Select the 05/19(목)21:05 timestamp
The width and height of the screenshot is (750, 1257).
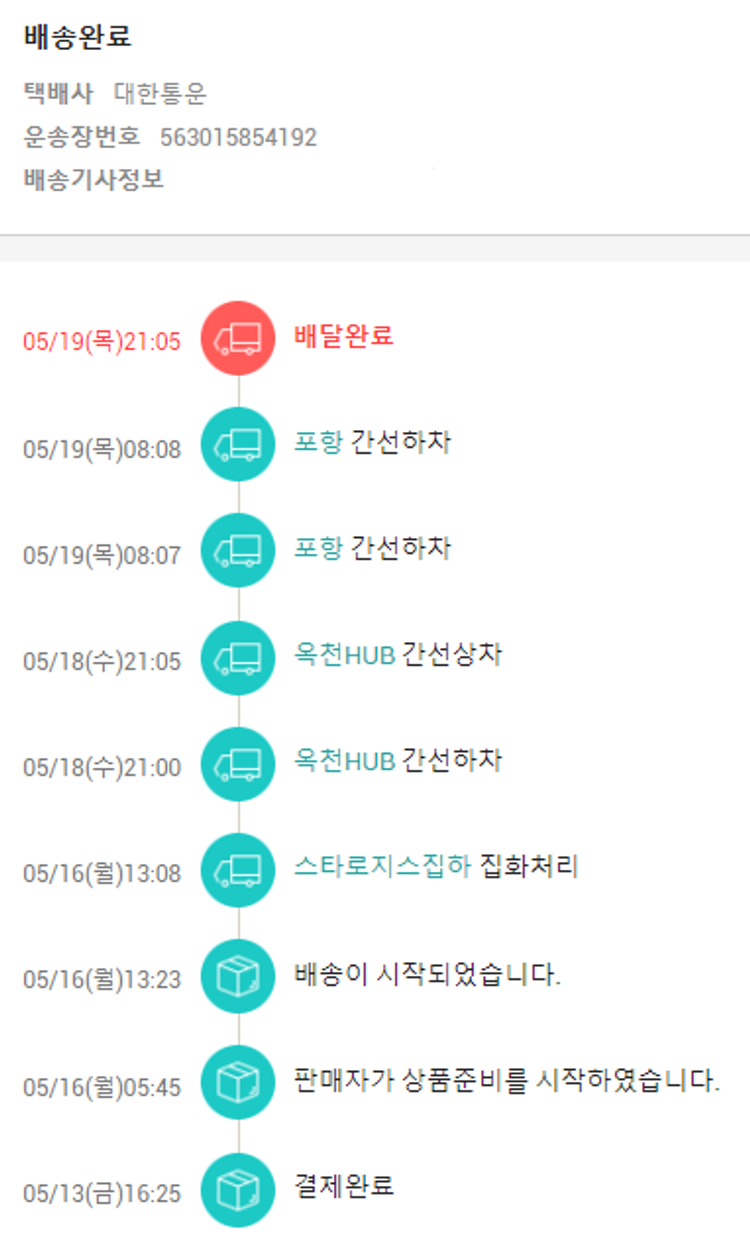(x=102, y=342)
